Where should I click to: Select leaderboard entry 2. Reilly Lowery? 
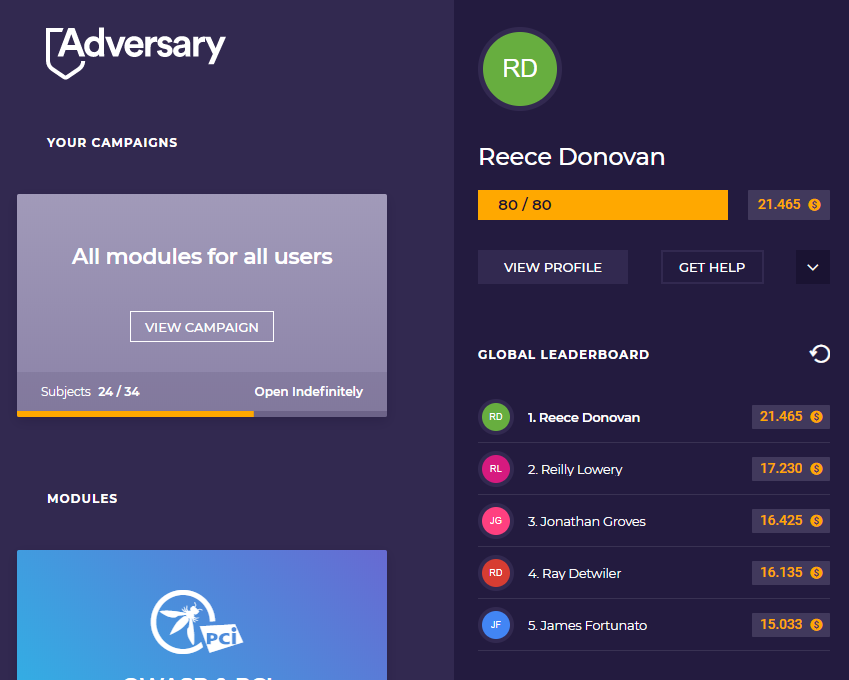[x=654, y=469]
